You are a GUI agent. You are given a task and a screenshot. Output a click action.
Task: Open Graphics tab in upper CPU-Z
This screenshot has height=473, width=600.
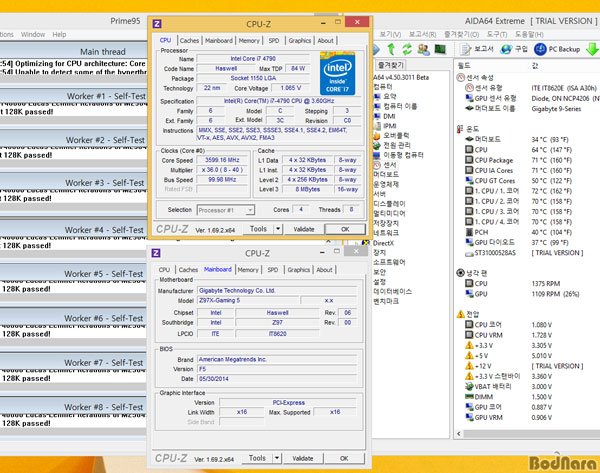tap(300, 41)
